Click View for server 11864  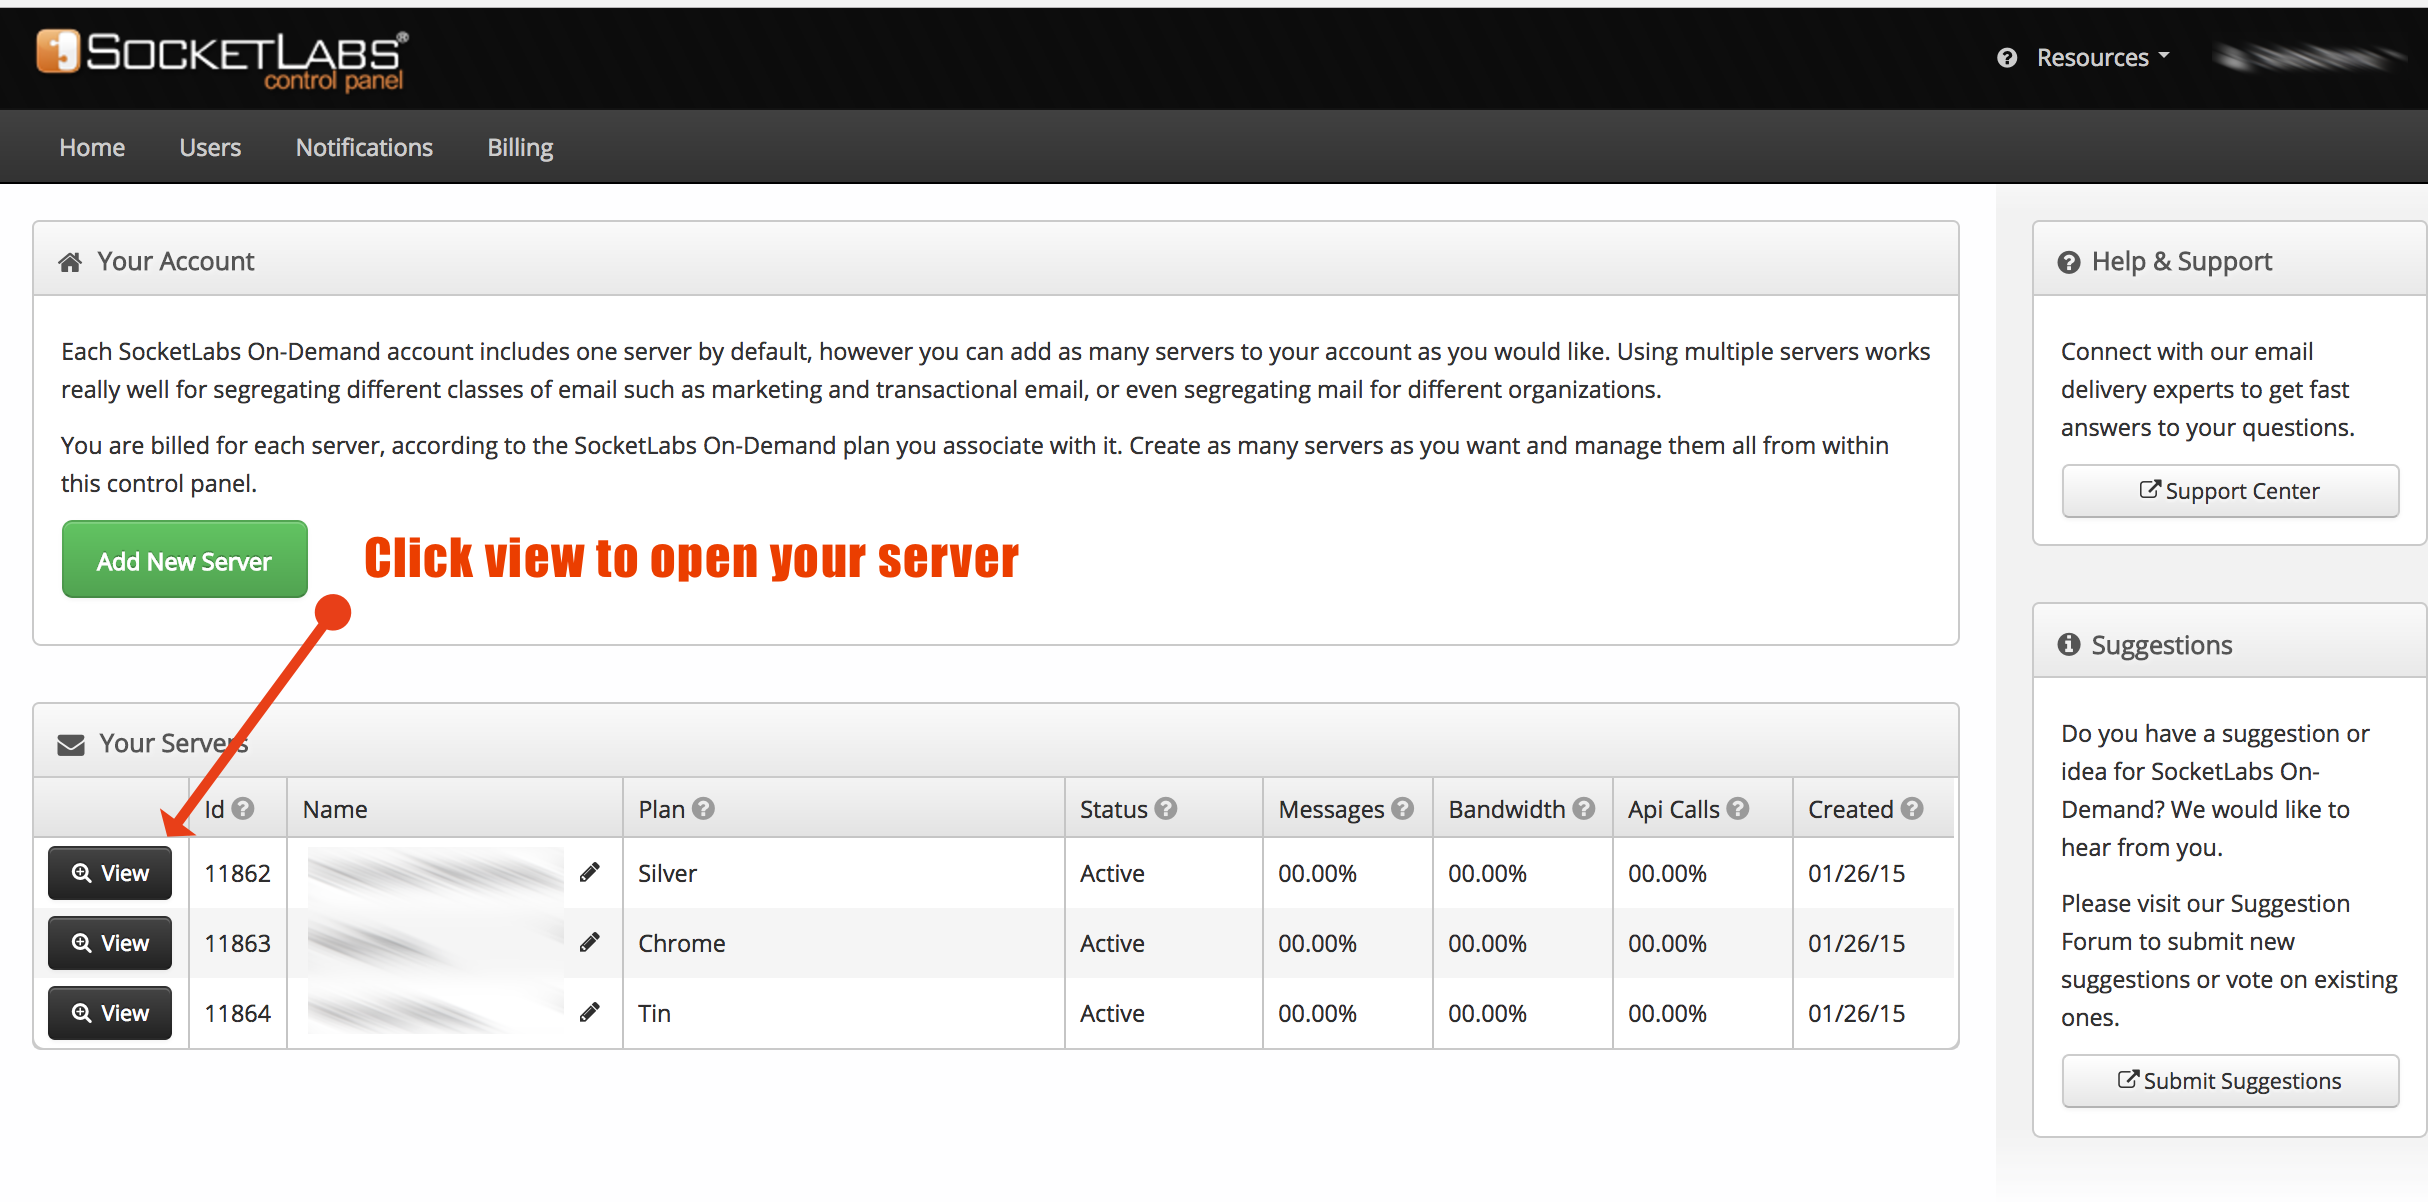[110, 1013]
